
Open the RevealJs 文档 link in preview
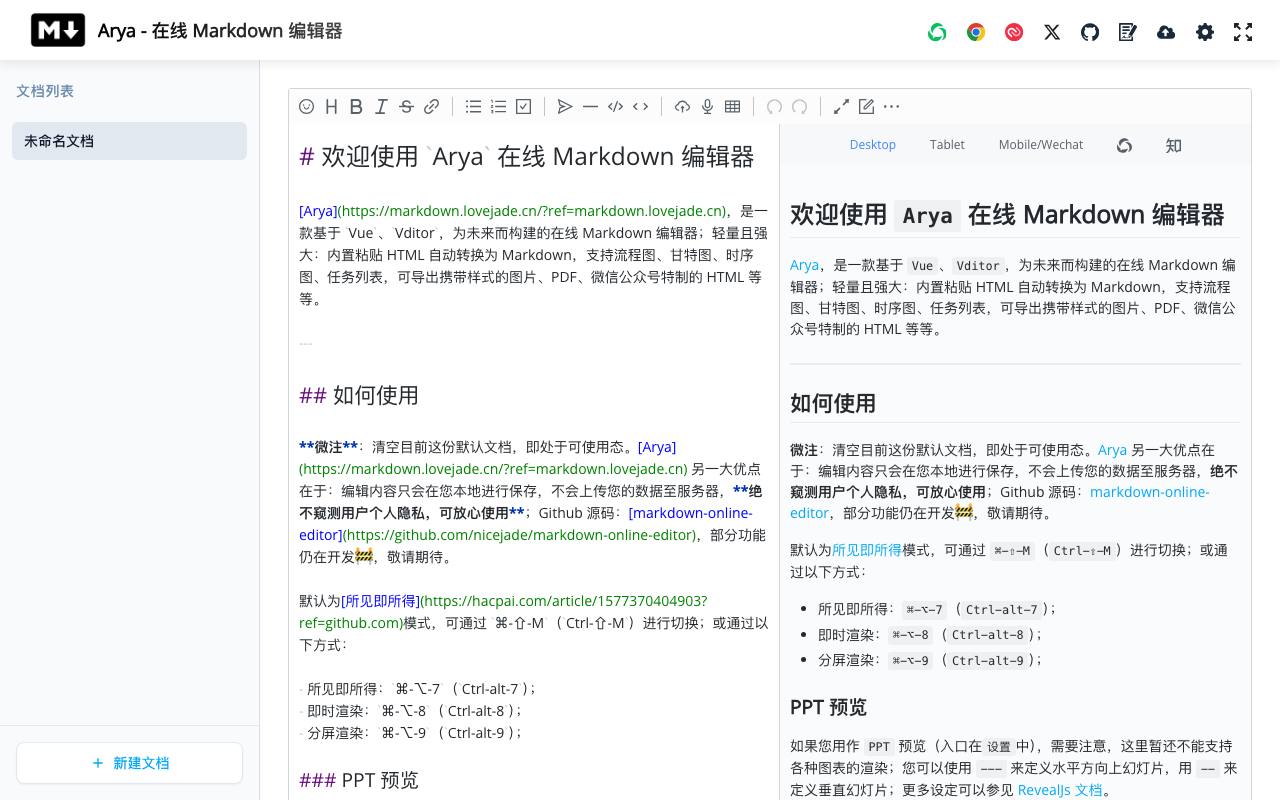point(1060,790)
